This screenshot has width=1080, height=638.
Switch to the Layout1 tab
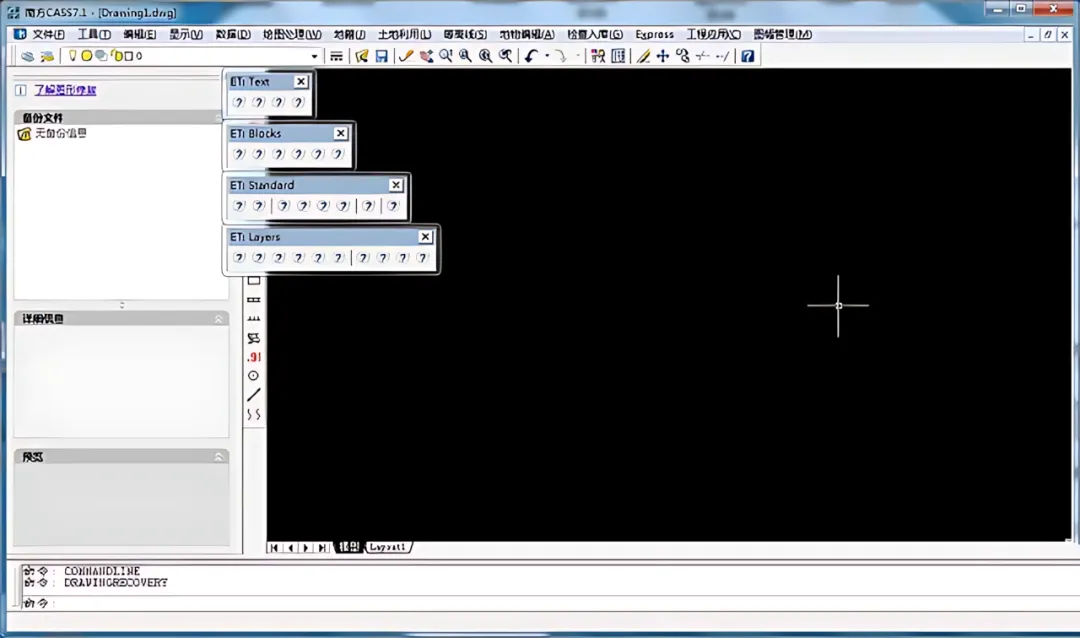point(388,547)
